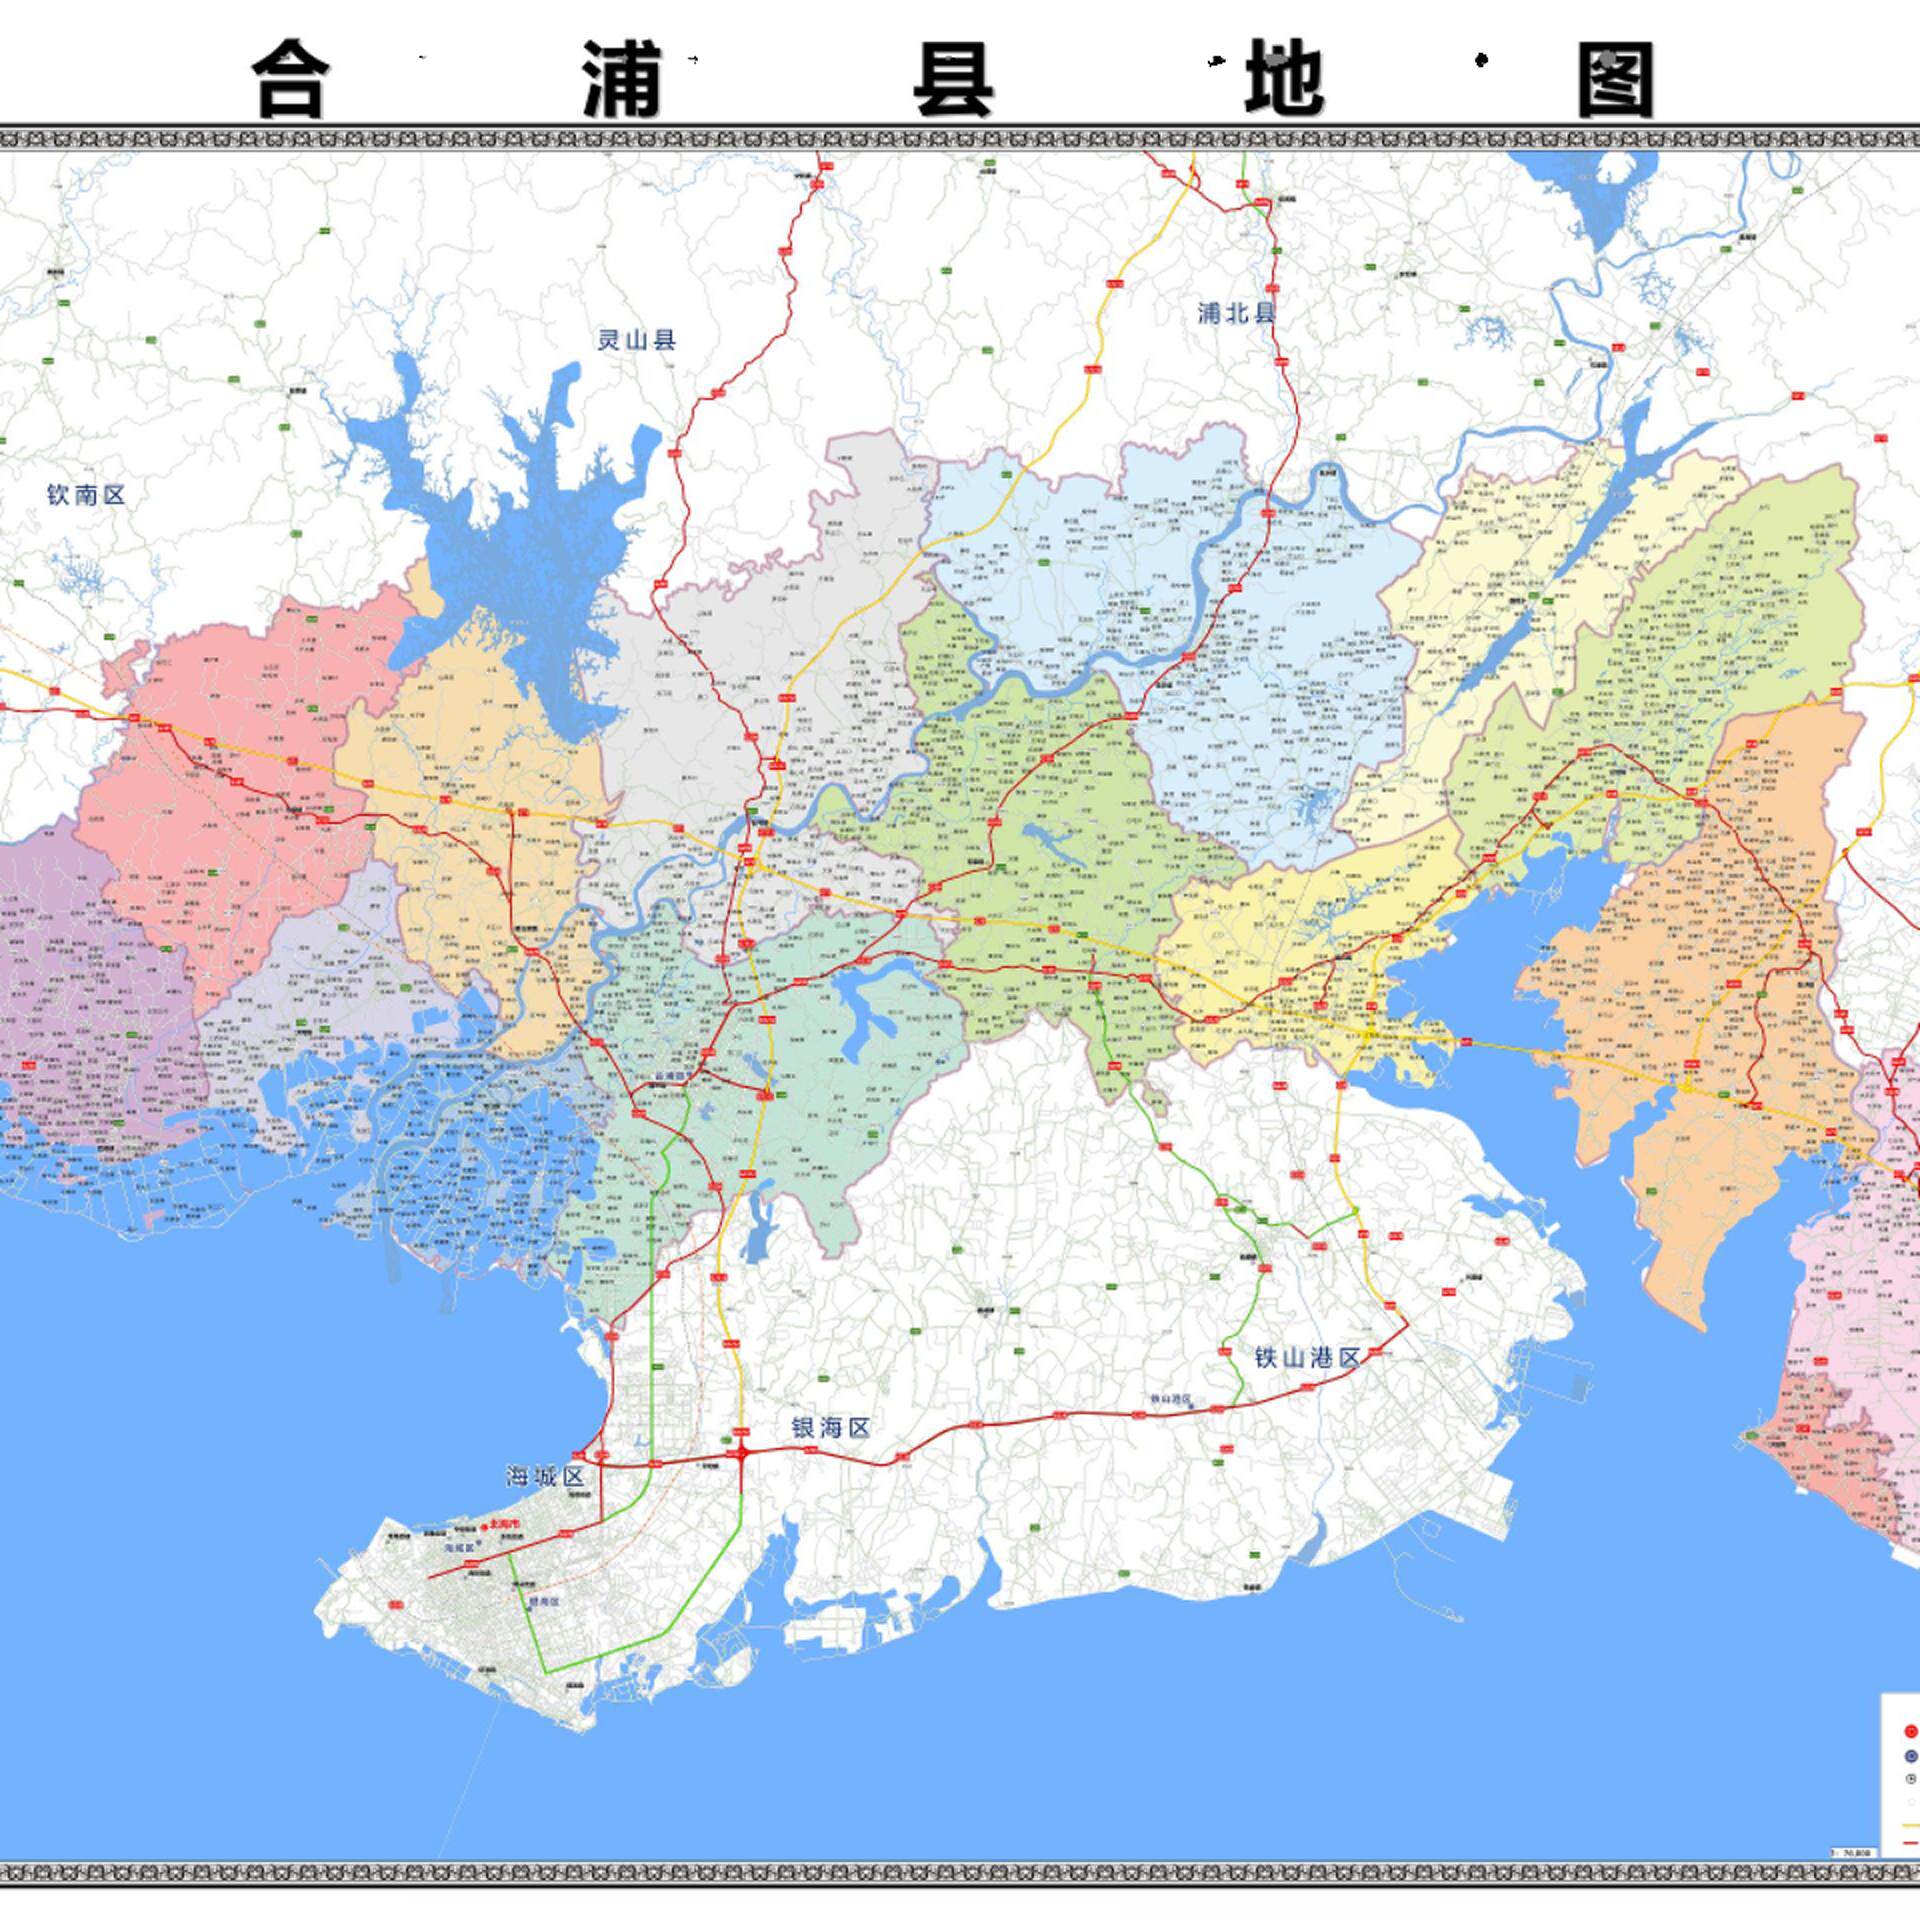Click the large 银海区 label beside the expressway
This screenshot has height=1920, width=1920.
tap(831, 1428)
